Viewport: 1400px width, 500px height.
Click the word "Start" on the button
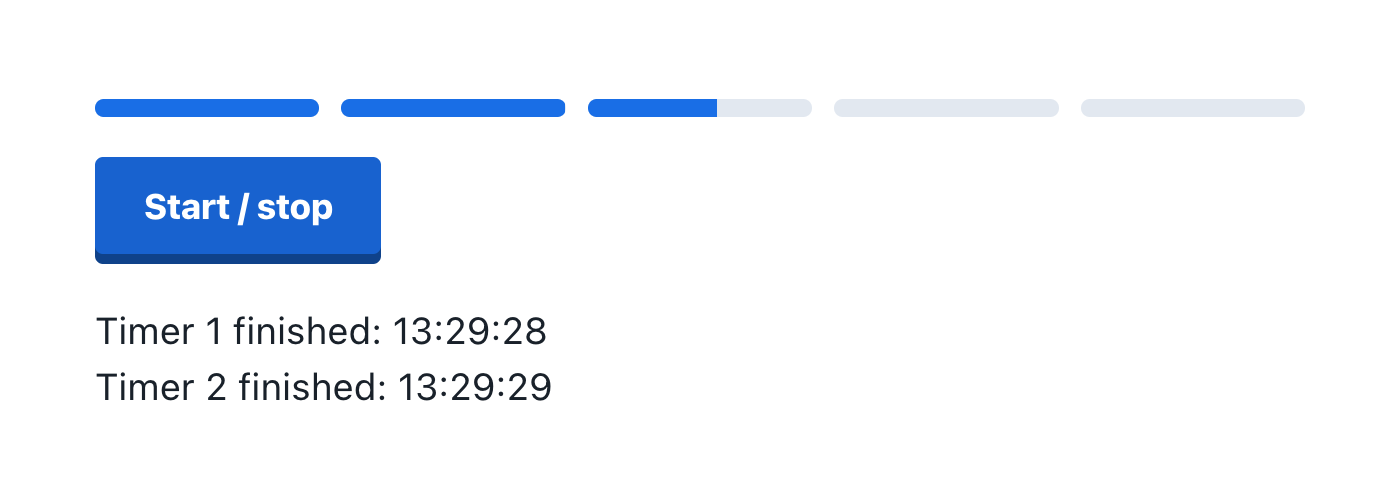187,207
